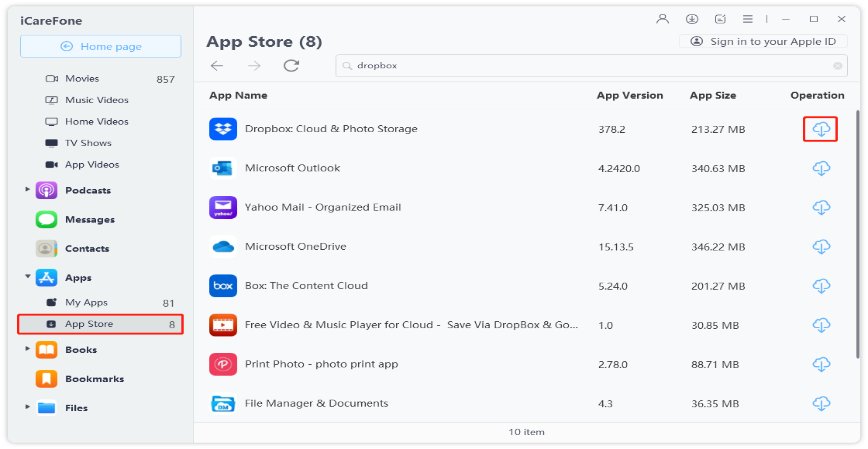868x449 pixels.
Task: Click the Home page button
Action: 101,47
